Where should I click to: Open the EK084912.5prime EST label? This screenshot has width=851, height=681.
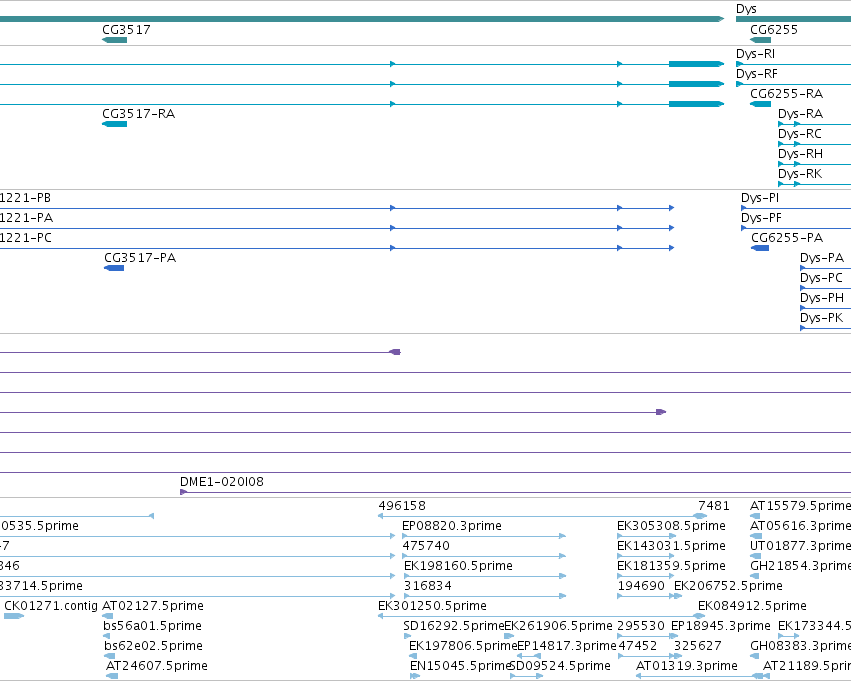[x=752, y=607]
